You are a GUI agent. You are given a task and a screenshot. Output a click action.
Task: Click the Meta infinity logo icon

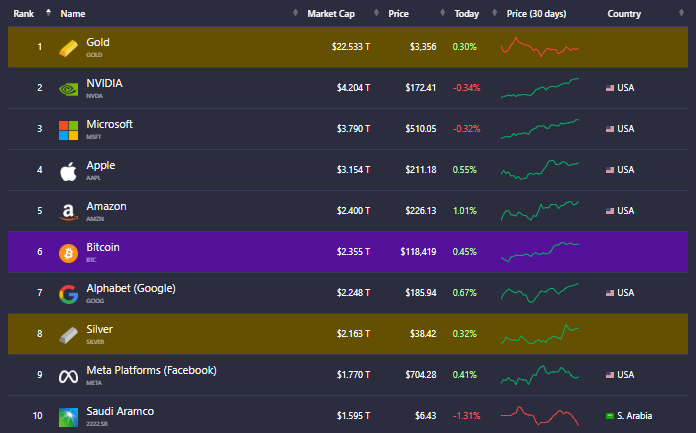(68, 377)
